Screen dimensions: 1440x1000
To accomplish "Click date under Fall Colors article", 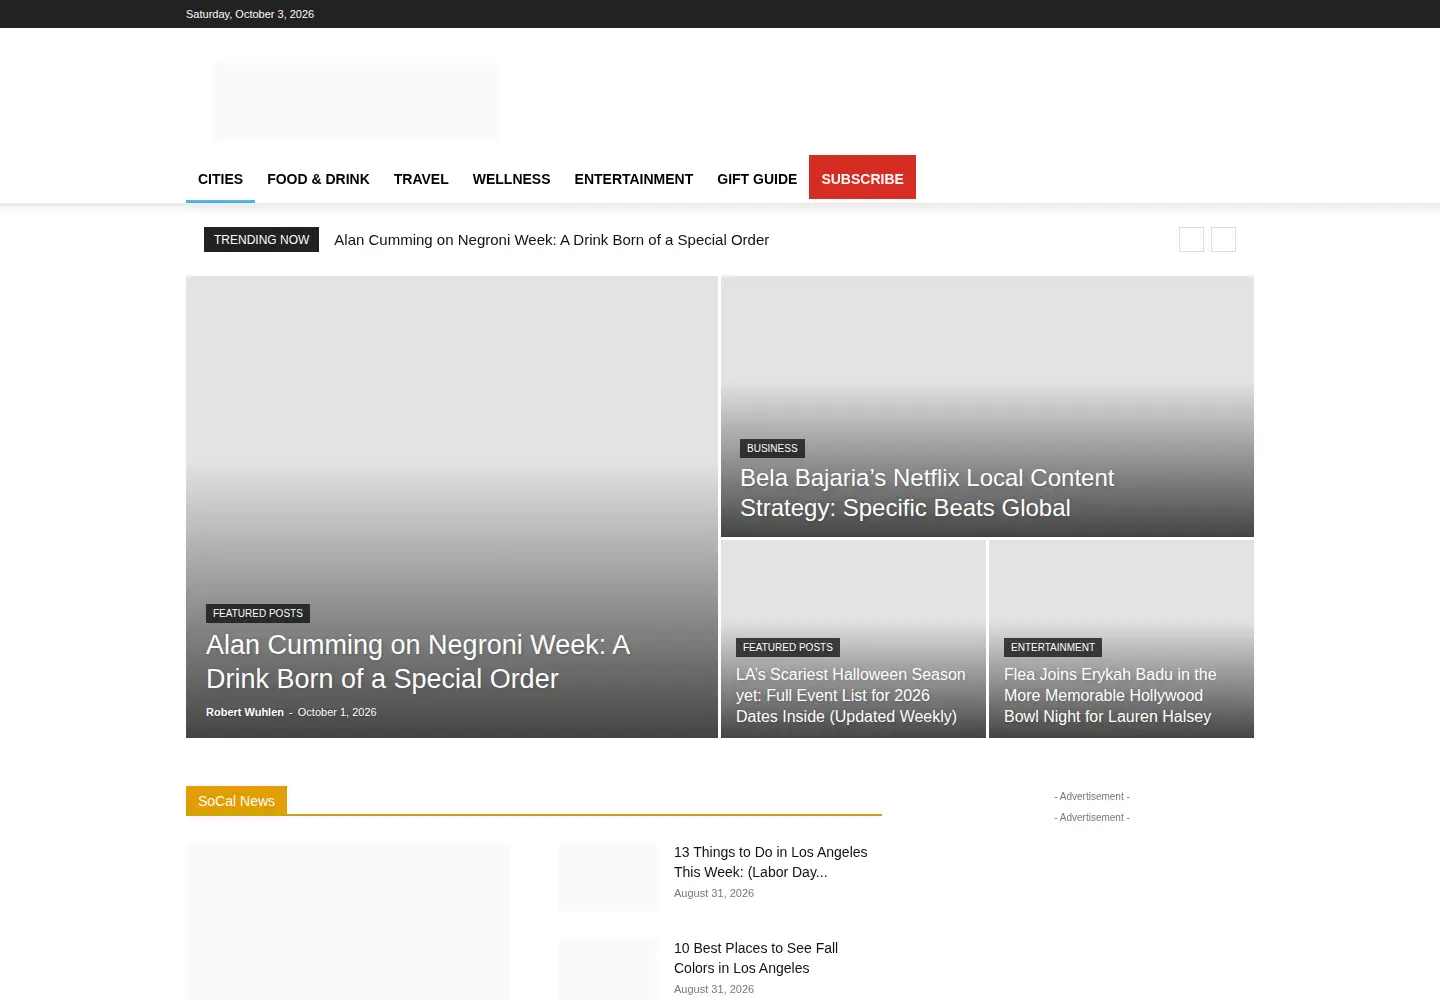I will point(714,989).
